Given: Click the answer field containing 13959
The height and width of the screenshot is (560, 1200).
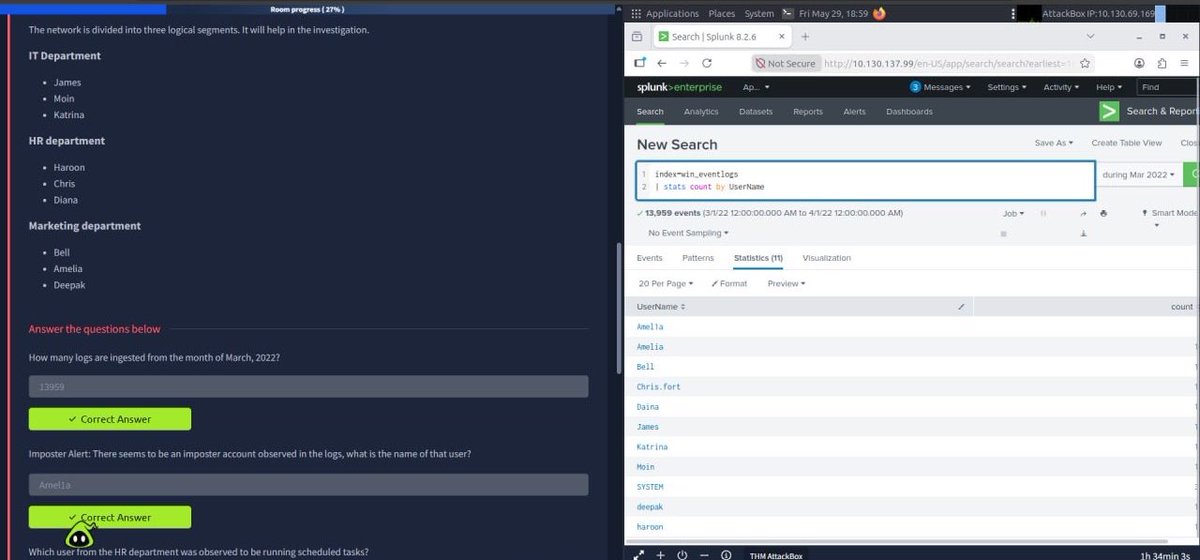Looking at the screenshot, I should pyautogui.click(x=308, y=386).
